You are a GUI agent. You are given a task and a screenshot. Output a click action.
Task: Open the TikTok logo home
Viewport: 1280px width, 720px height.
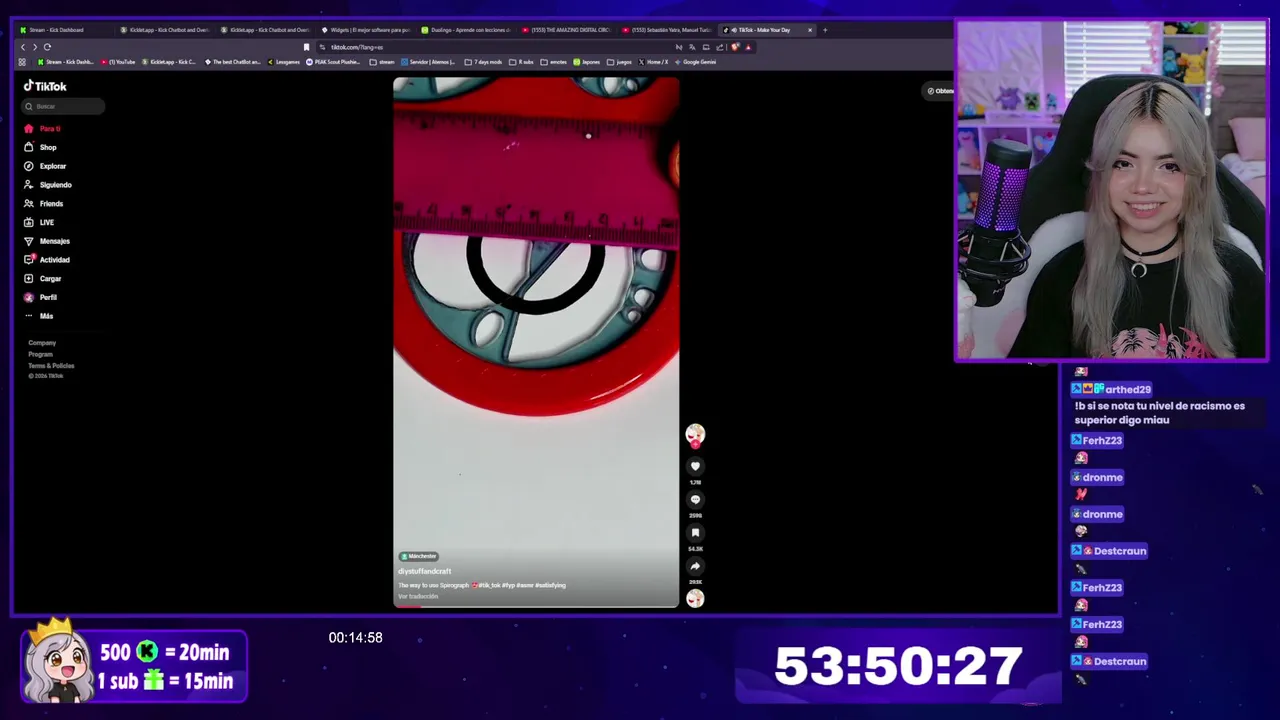click(45, 86)
